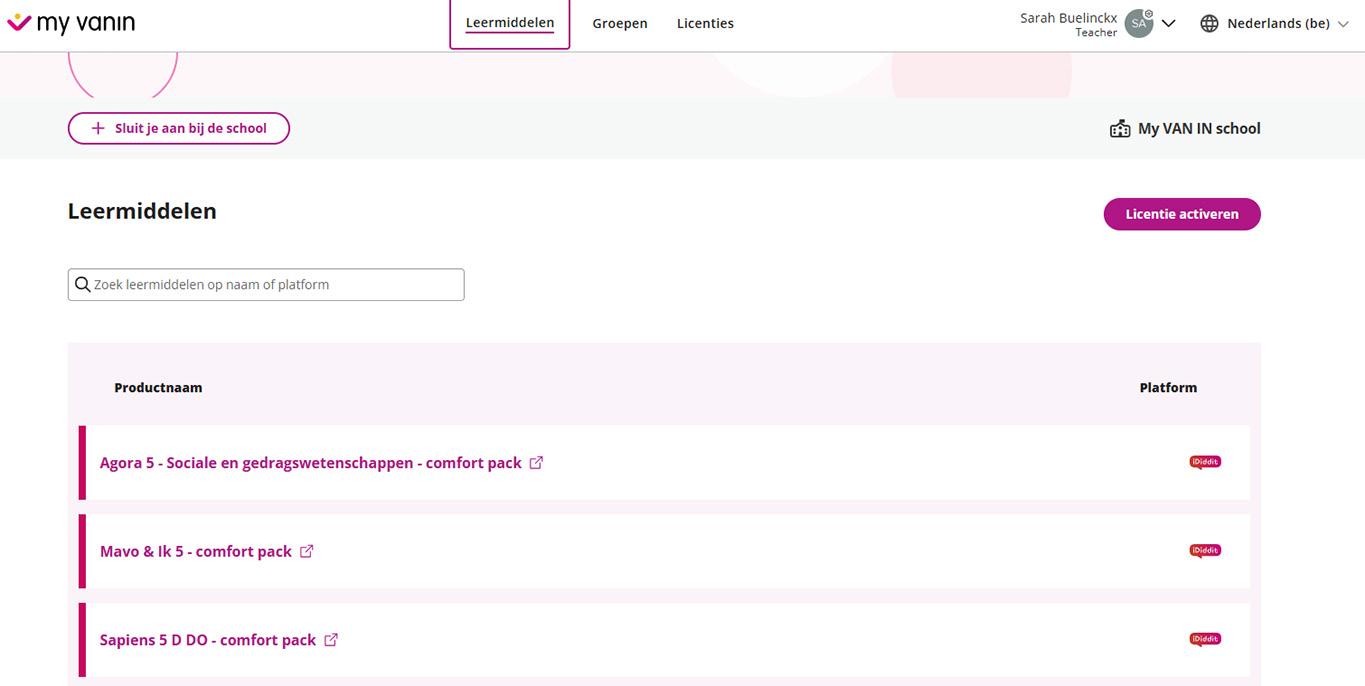Image resolution: width=1365 pixels, height=686 pixels.
Task: Click the my vanin logo
Action: (x=70, y=23)
